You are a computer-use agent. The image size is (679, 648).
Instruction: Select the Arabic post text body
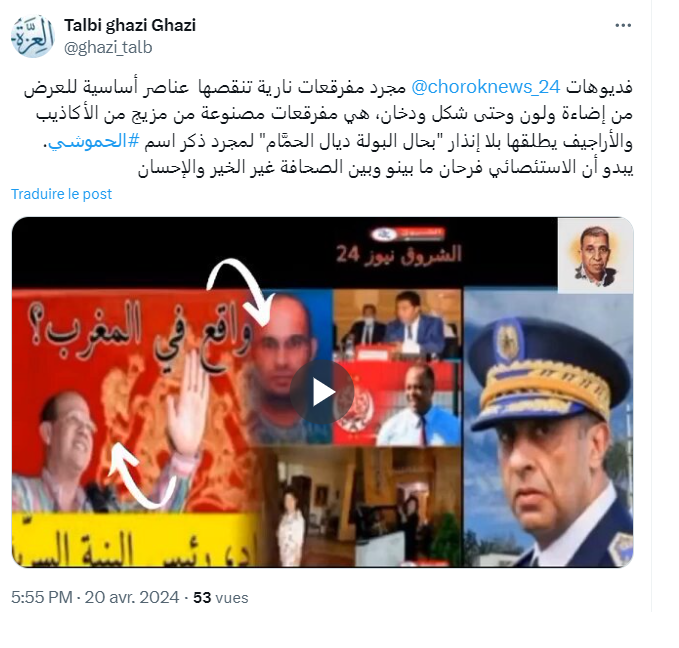click(328, 127)
